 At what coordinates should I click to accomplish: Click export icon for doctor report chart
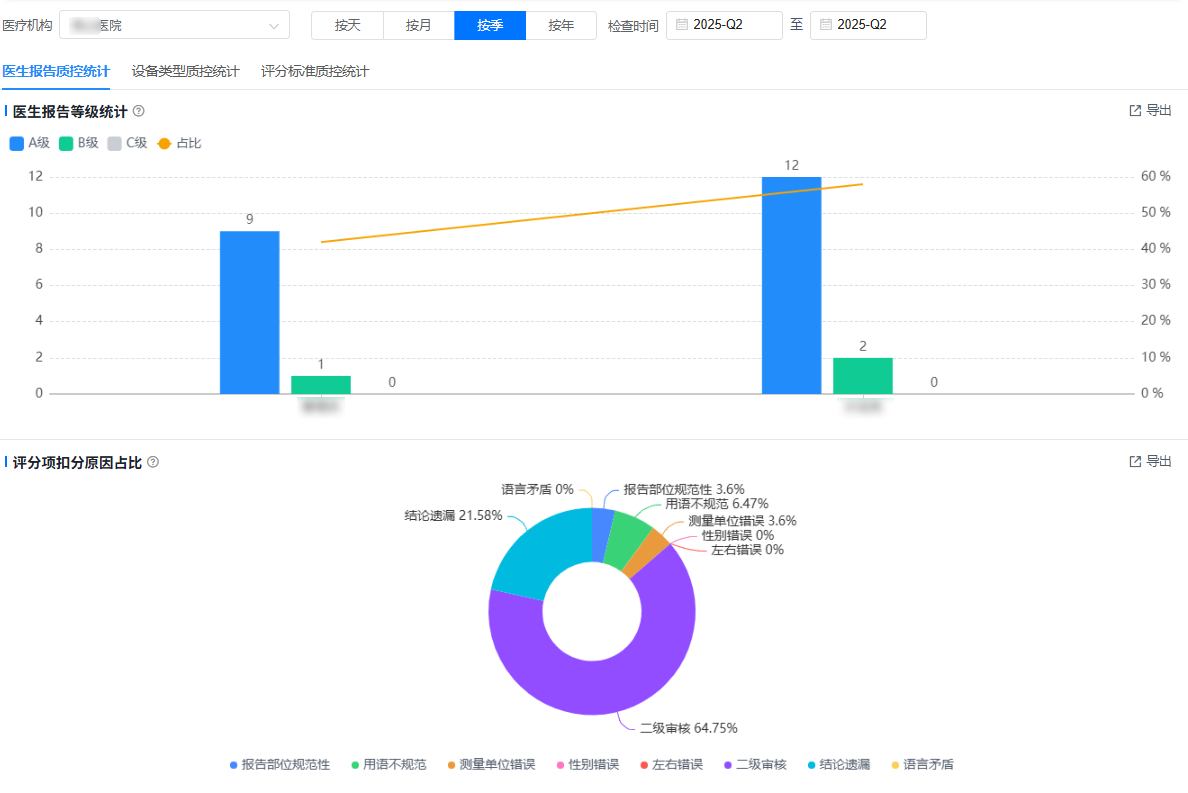click(1135, 111)
